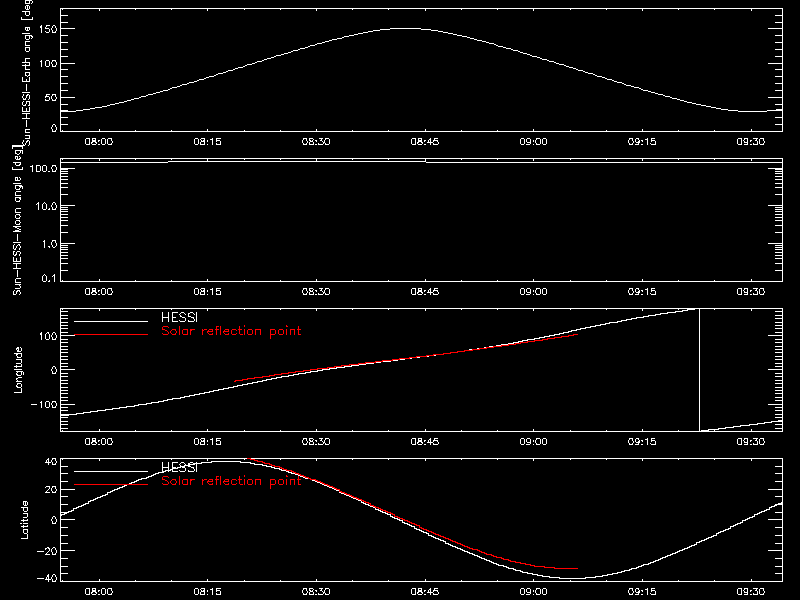Click 09:15 time label under Earth angle plot
This screenshot has height=600, width=800.
[642, 142]
